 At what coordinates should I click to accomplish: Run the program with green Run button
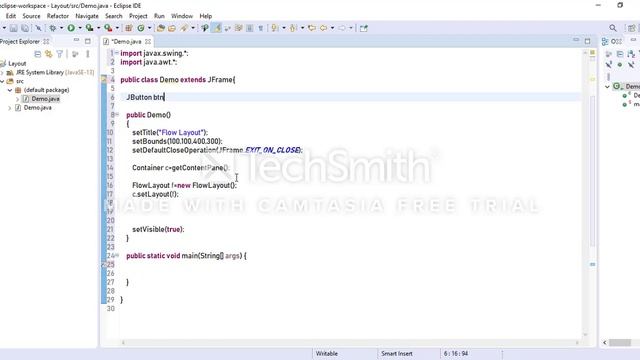tap(71, 28)
